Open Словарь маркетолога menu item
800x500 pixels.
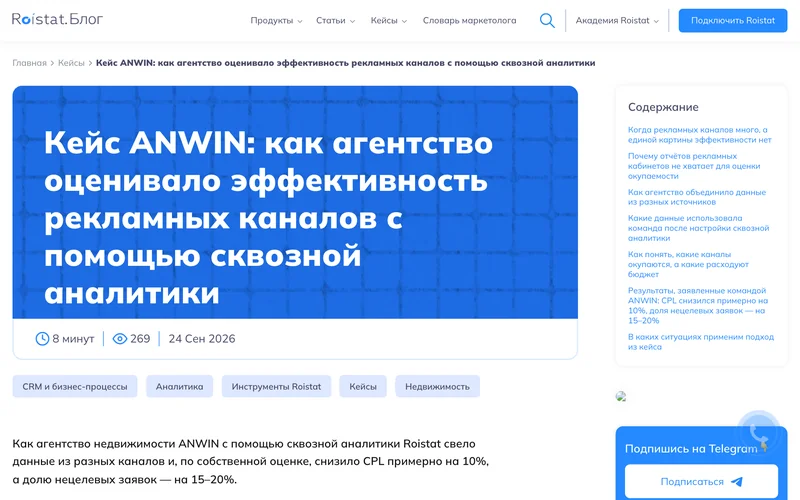pyautogui.click(x=469, y=20)
